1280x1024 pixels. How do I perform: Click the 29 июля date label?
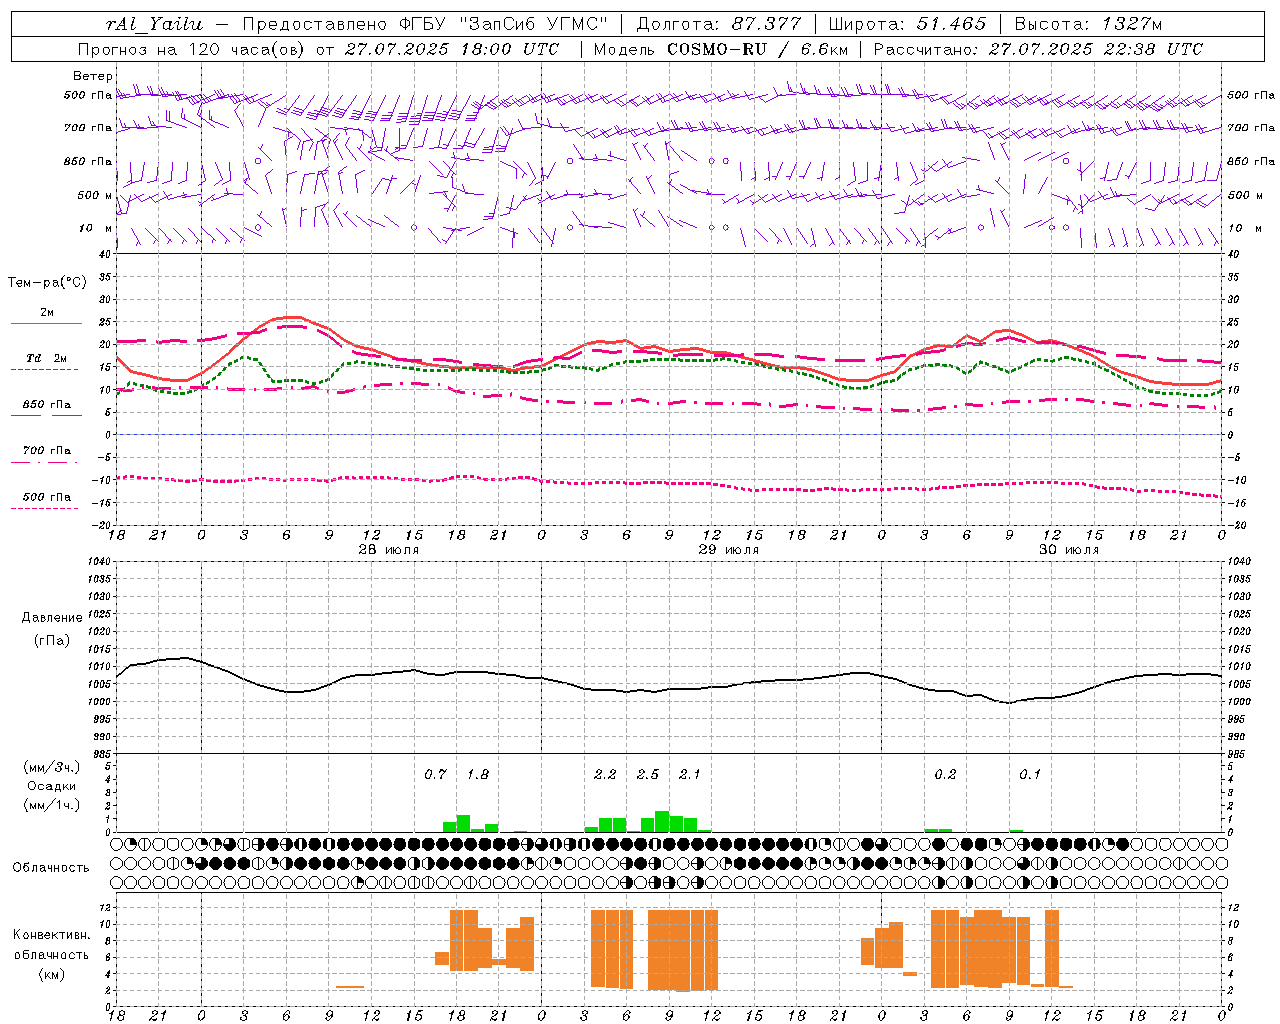(728, 550)
